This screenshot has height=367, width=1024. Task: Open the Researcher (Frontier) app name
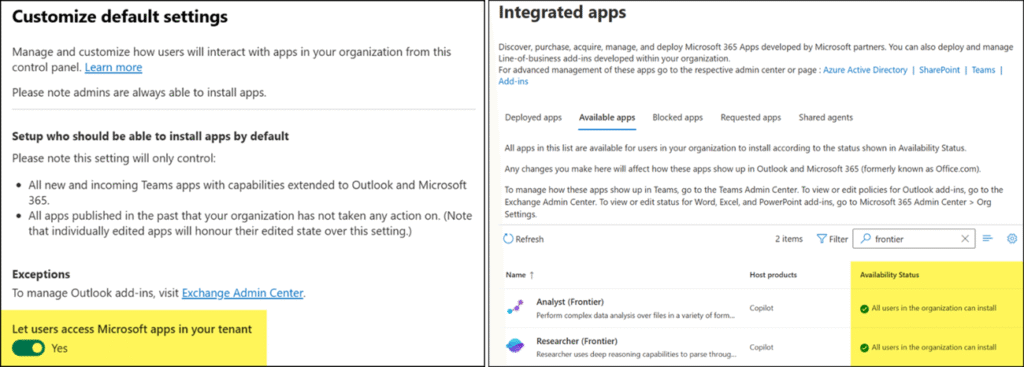coord(577,341)
